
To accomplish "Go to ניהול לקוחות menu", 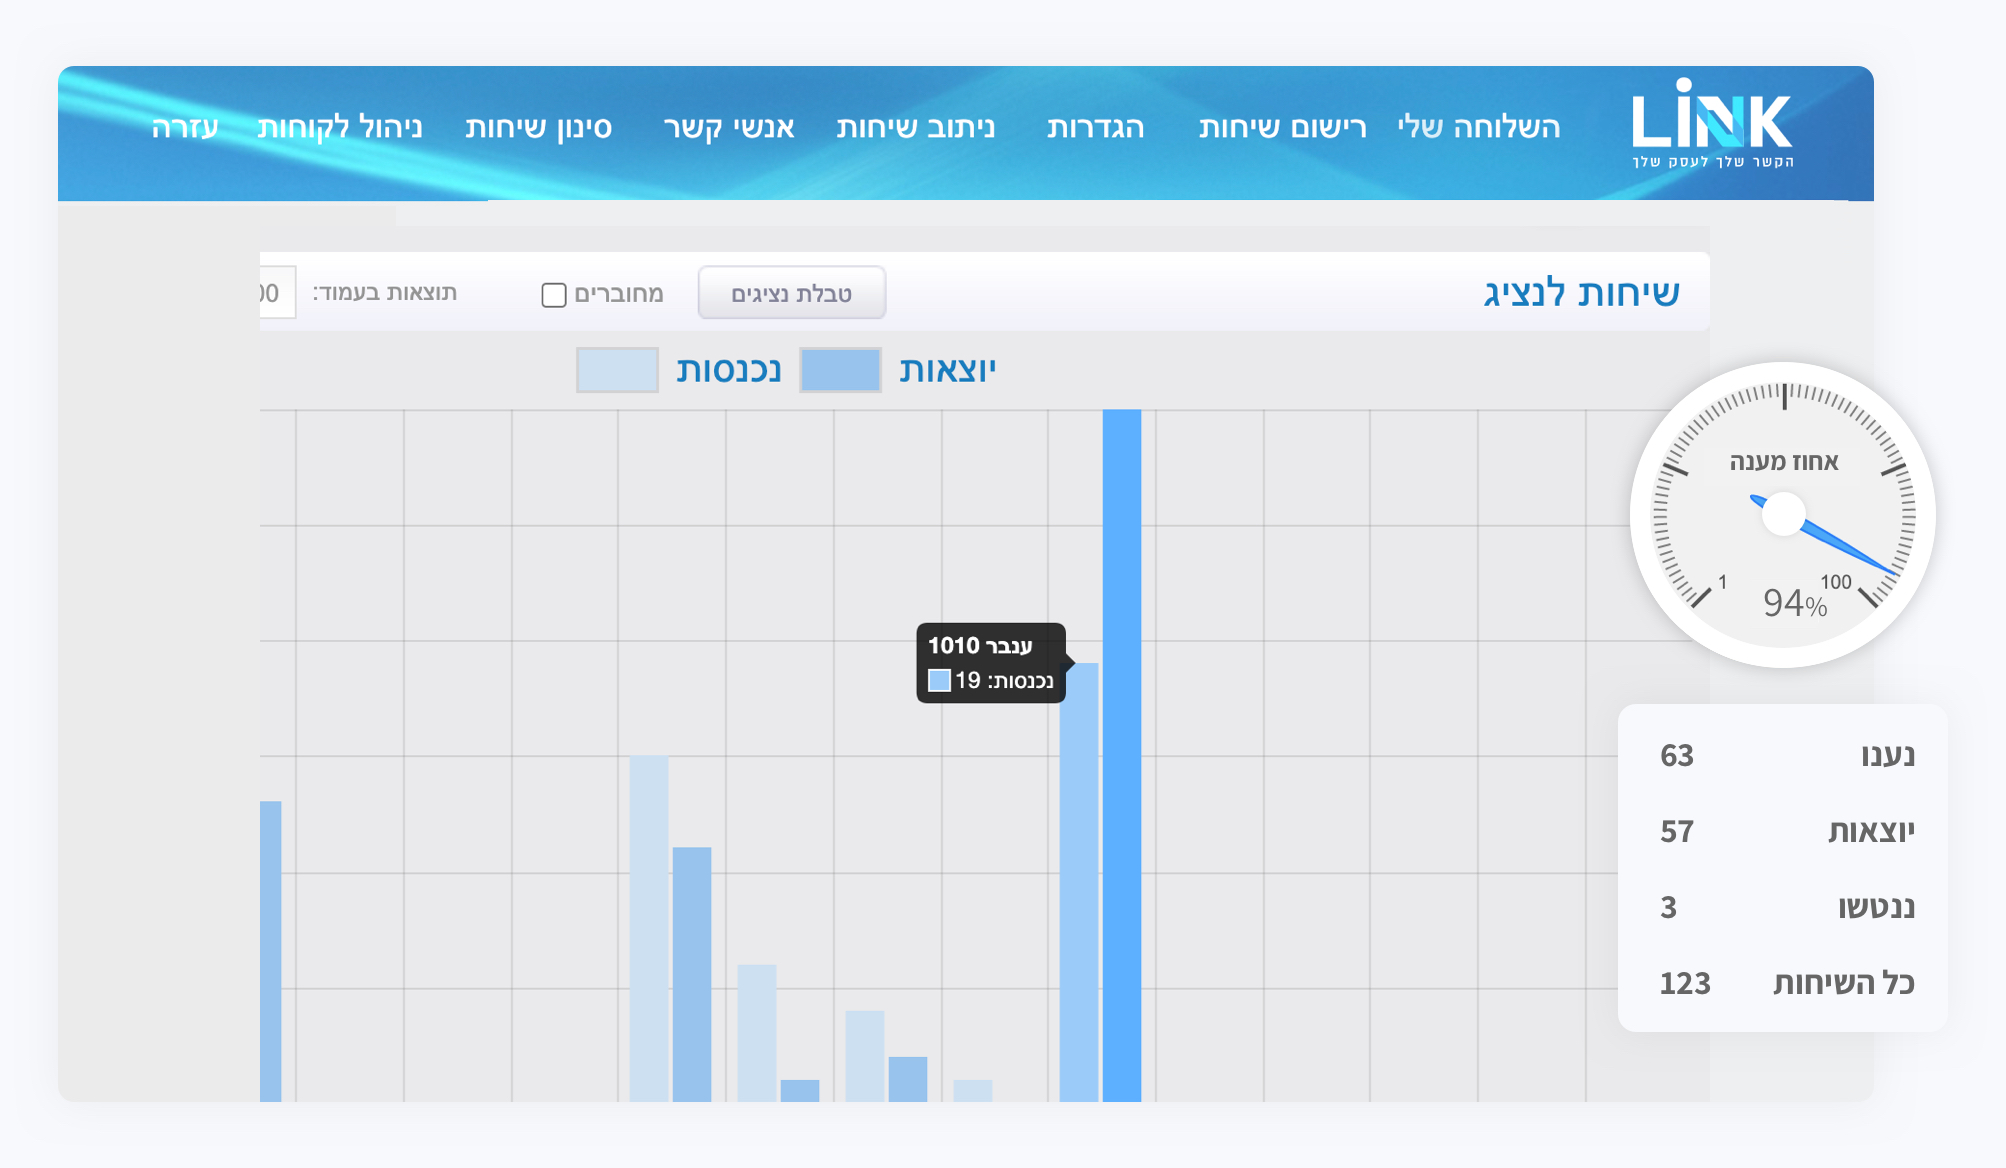I will 340,127.
